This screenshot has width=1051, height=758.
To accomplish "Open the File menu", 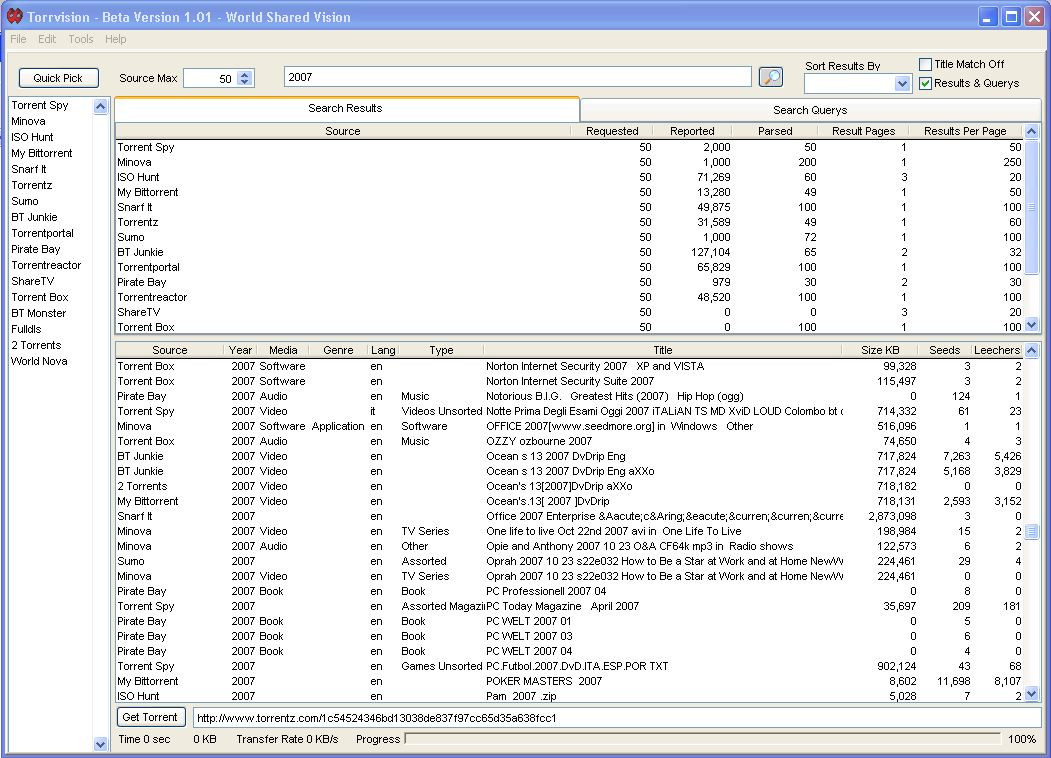I will [x=18, y=39].
